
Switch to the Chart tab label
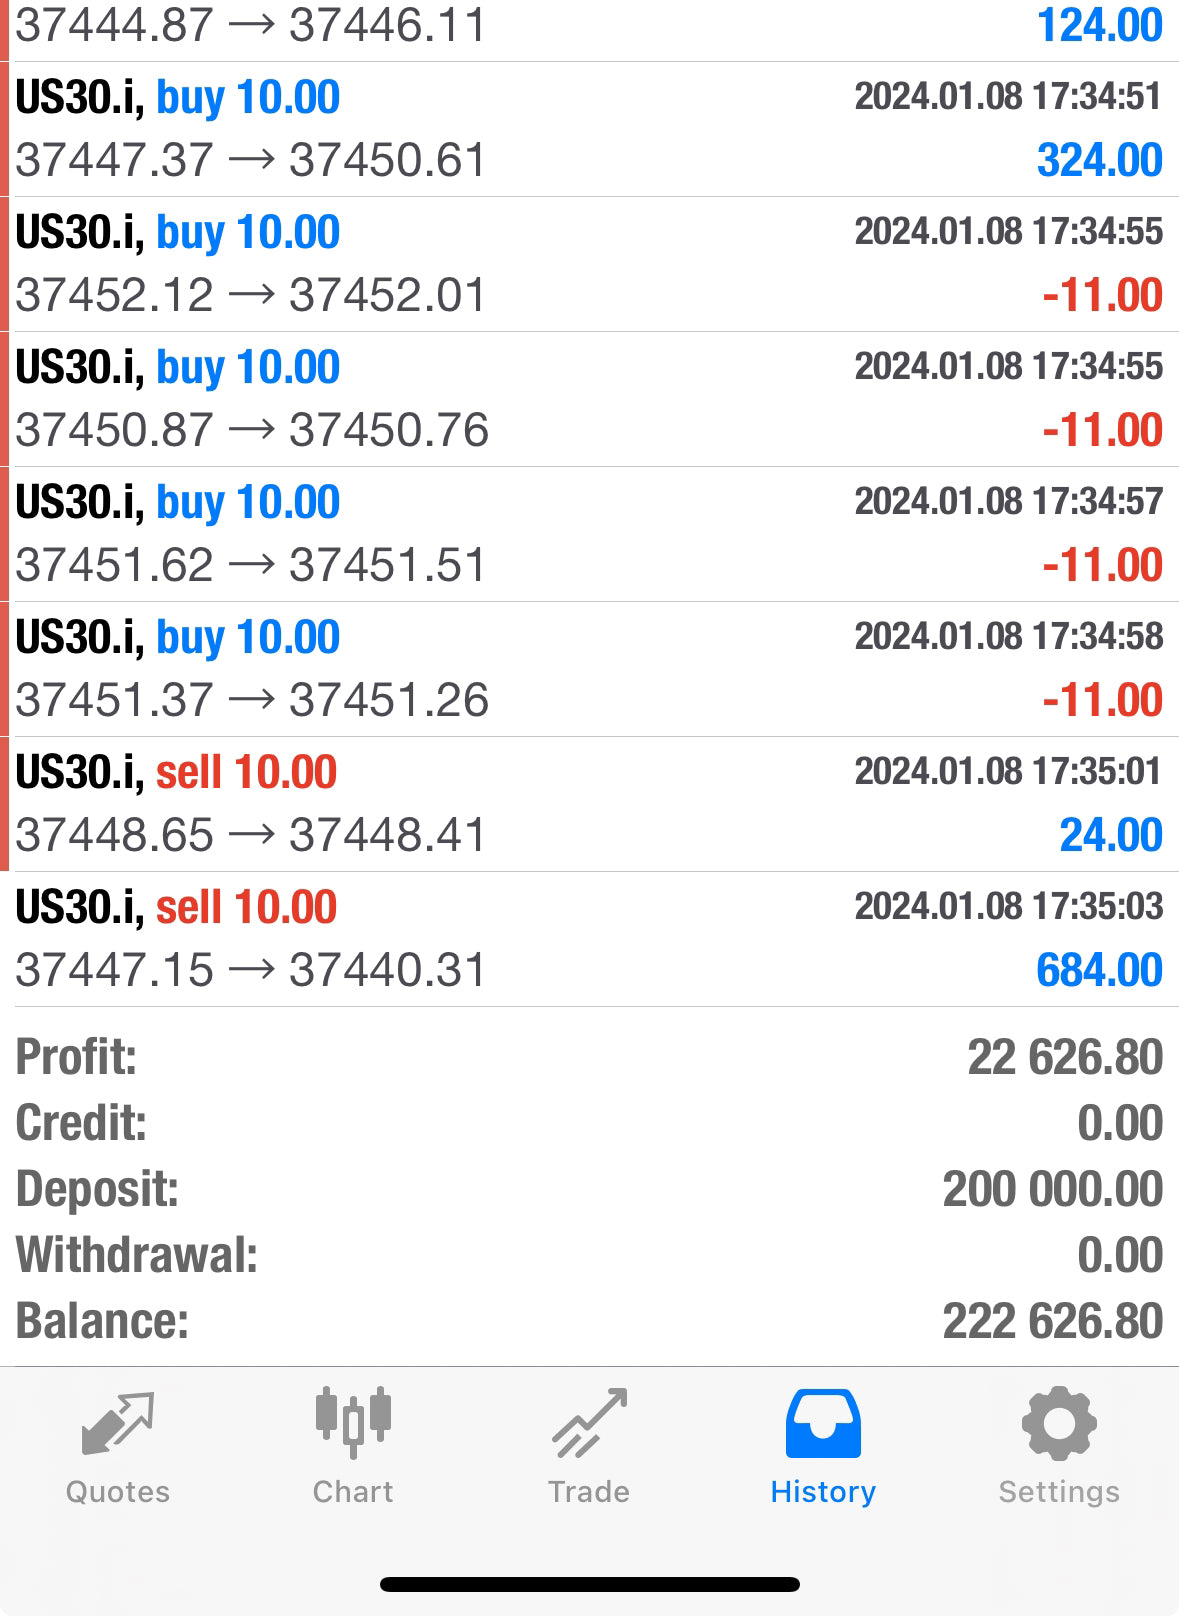click(x=353, y=1492)
